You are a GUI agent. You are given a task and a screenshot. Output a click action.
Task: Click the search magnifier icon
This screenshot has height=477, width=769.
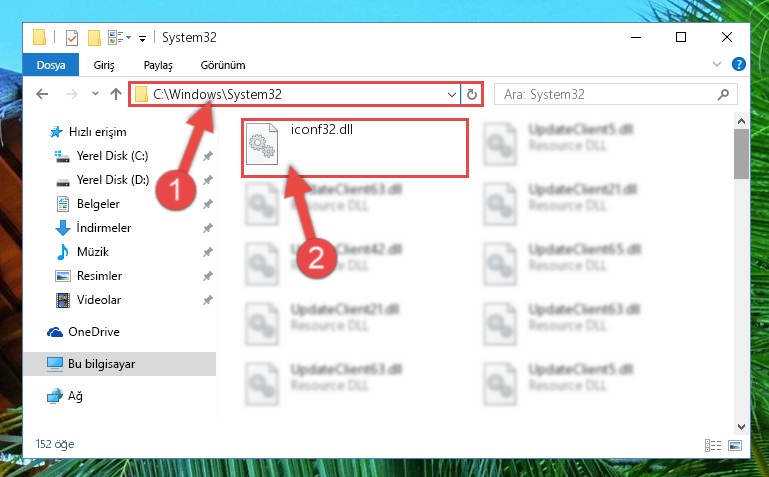(x=723, y=94)
